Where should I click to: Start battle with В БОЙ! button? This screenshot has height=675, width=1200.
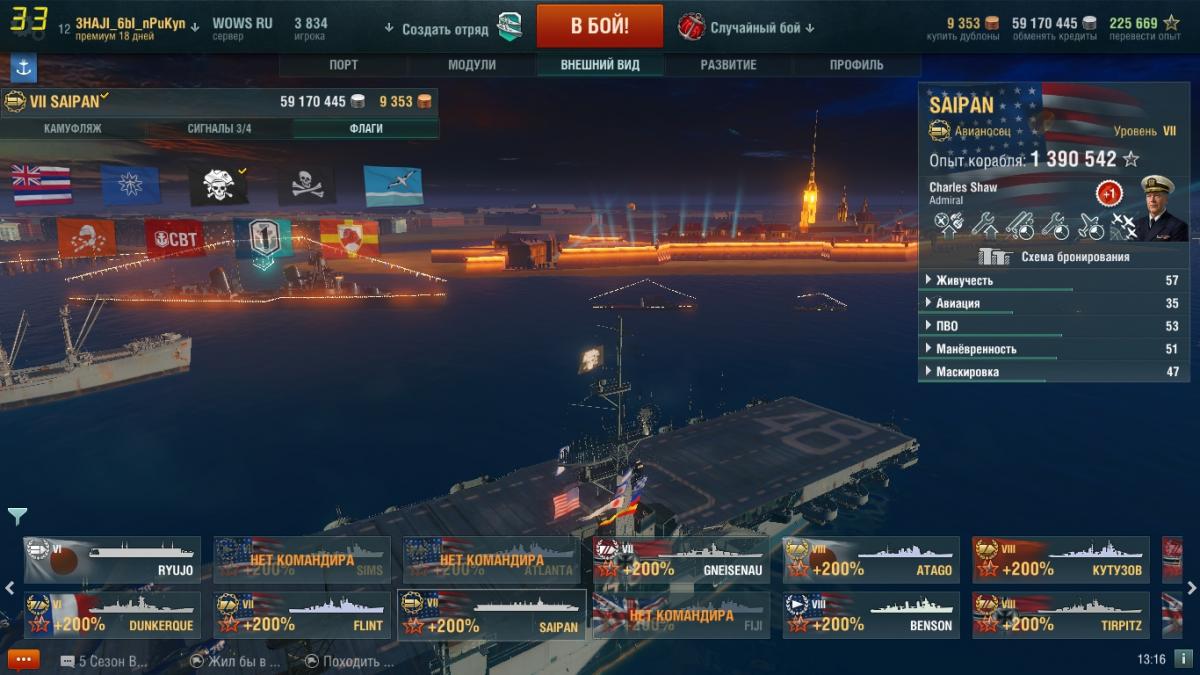tap(600, 26)
